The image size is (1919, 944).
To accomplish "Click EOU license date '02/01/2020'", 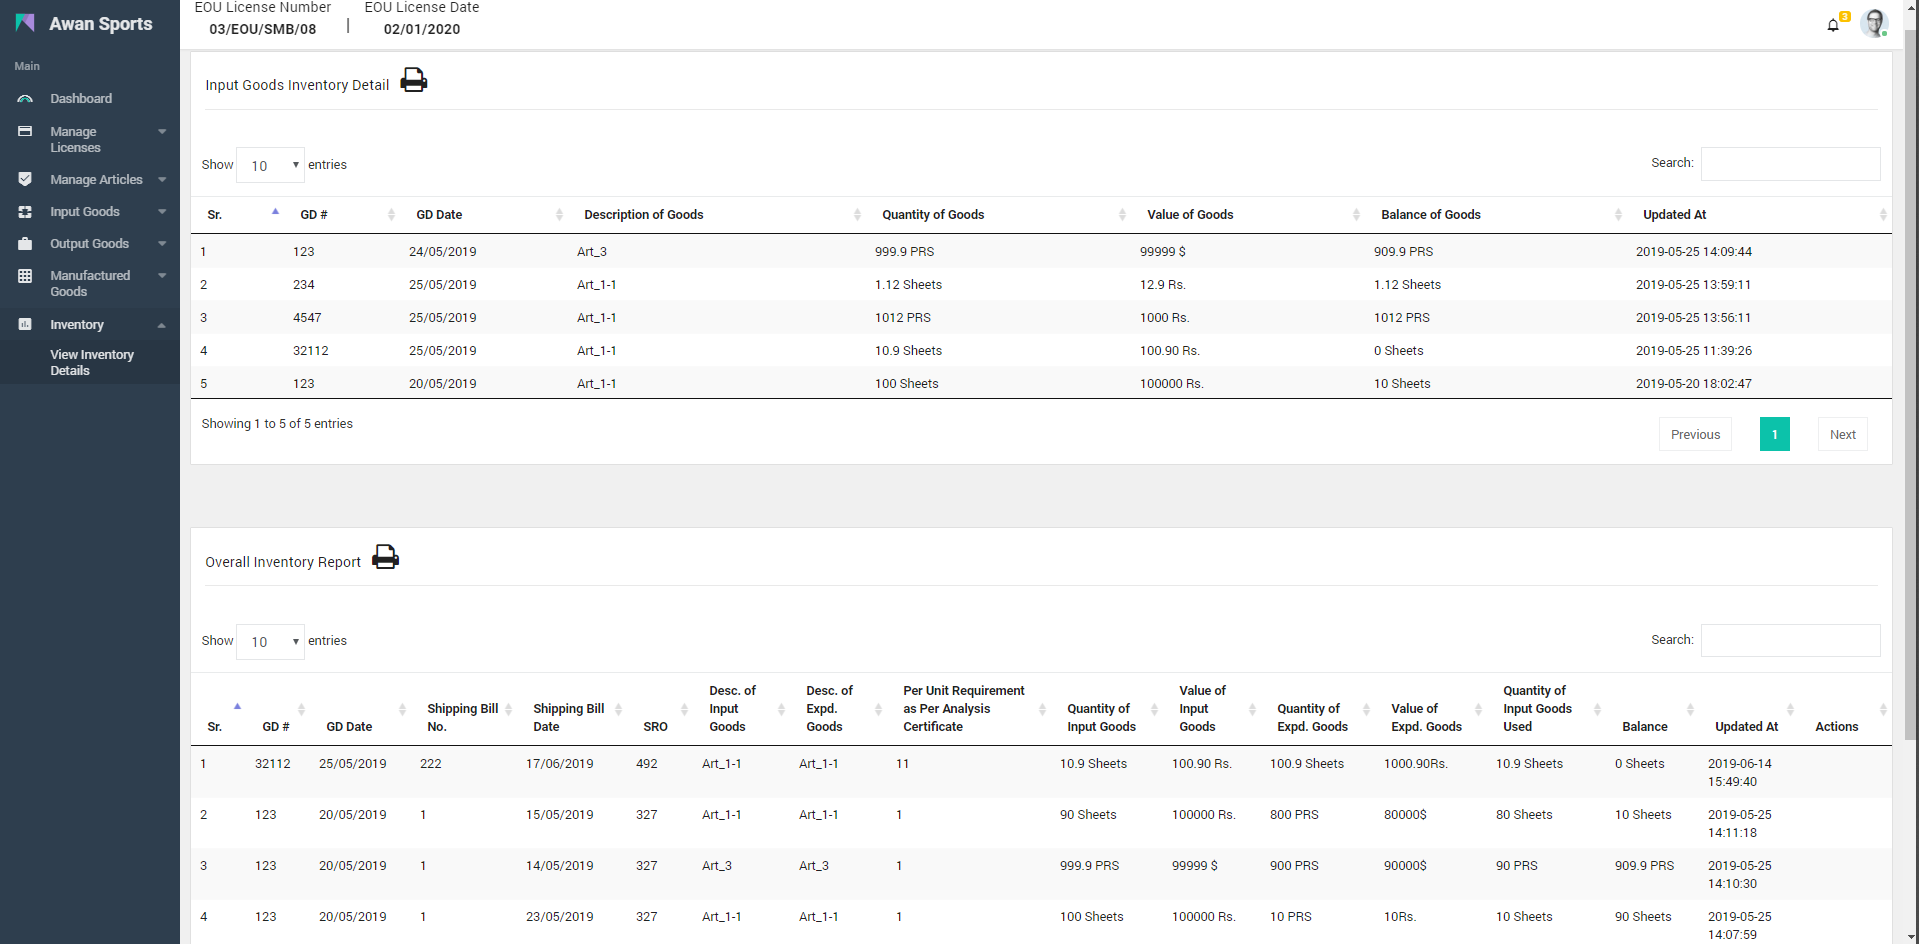I will click(422, 29).
